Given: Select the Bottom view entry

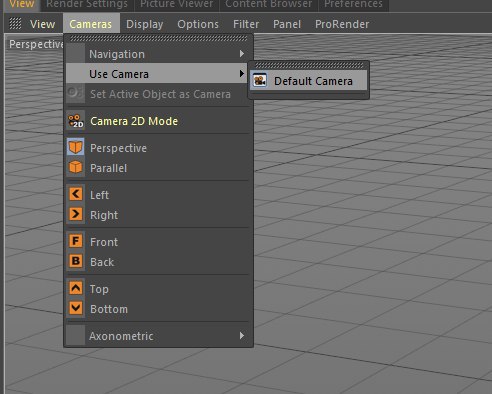Looking at the screenshot, I should point(158,309).
